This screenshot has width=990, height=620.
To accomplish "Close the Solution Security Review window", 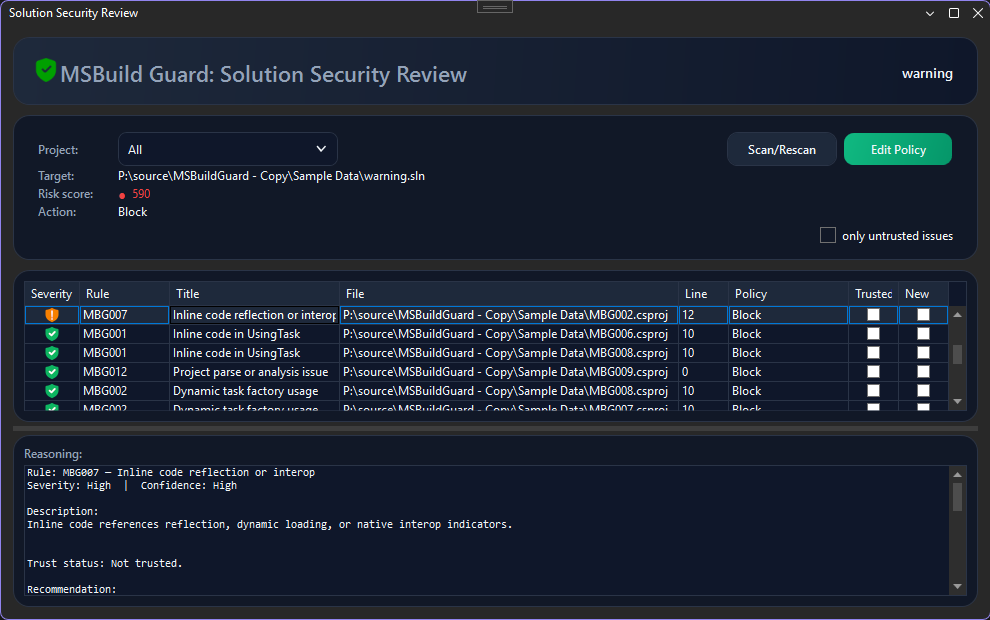I will click(x=977, y=13).
